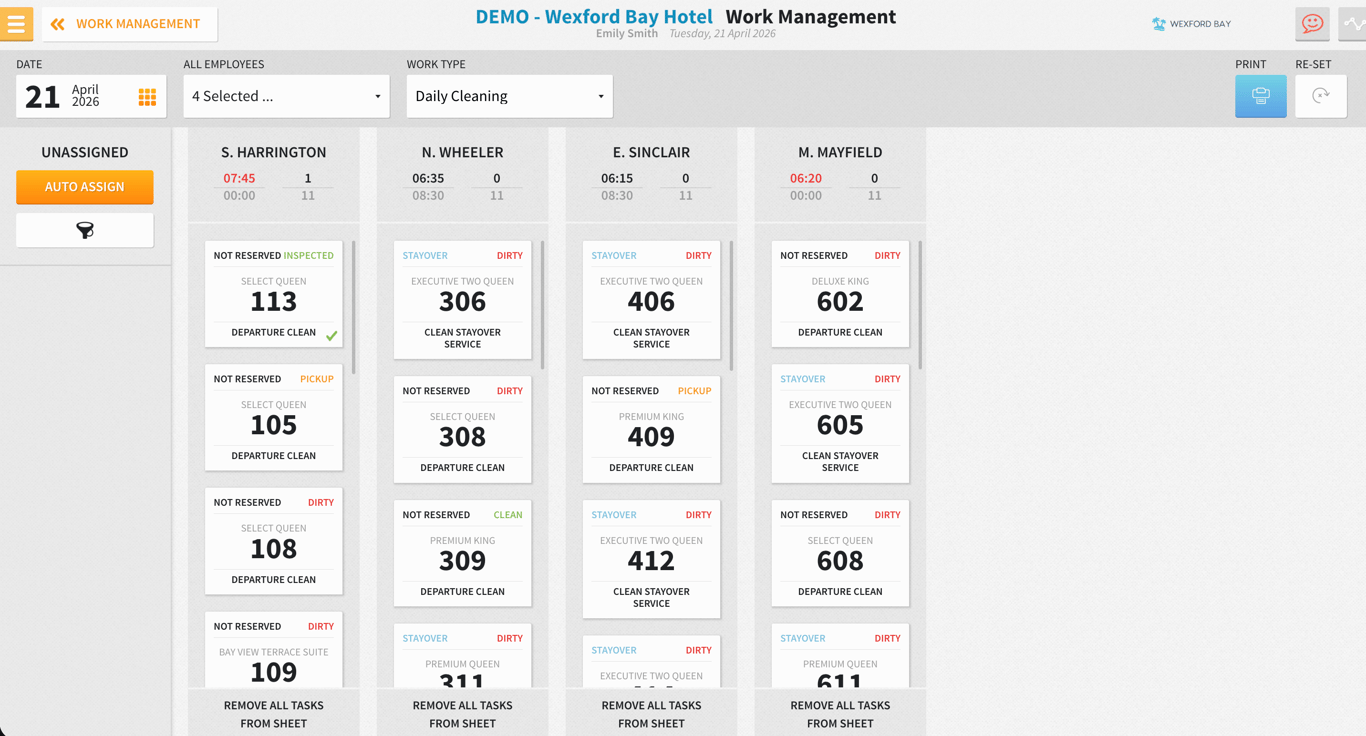The height and width of the screenshot is (736, 1366).
Task: Open the chat feedback smiley icon
Action: click(1312, 23)
